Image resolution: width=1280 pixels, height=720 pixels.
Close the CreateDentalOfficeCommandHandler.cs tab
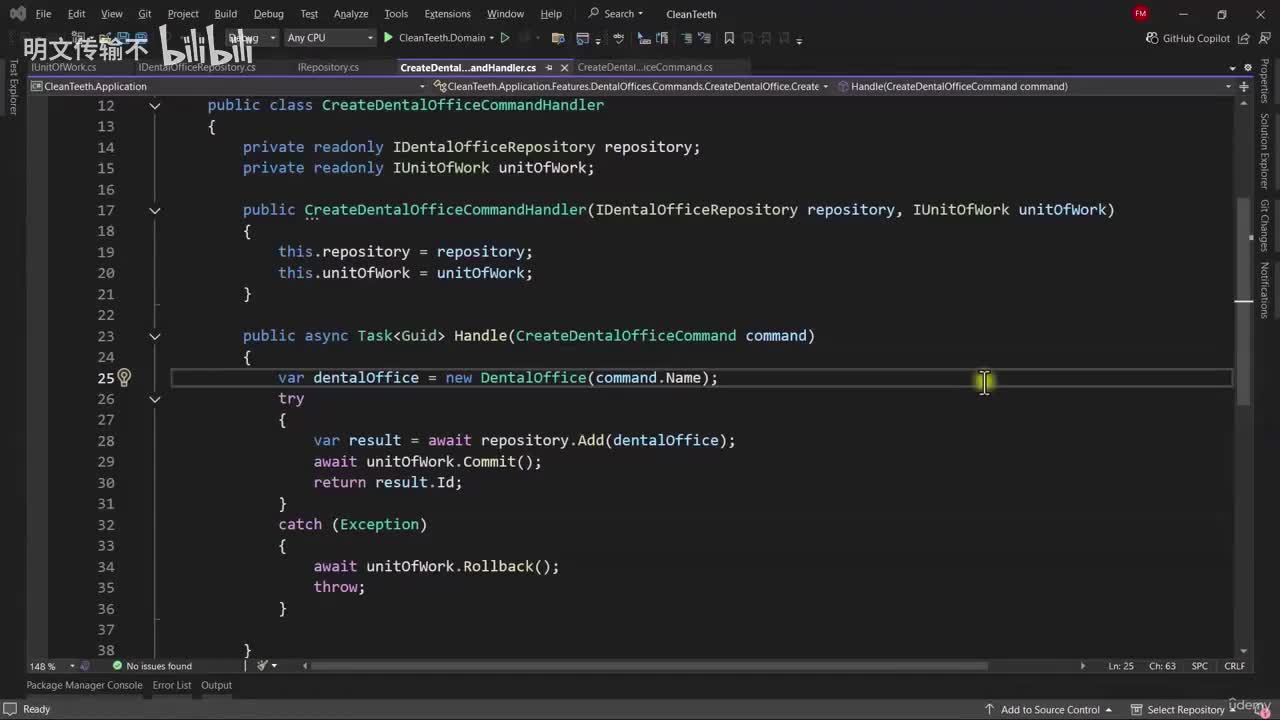point(564,68)
